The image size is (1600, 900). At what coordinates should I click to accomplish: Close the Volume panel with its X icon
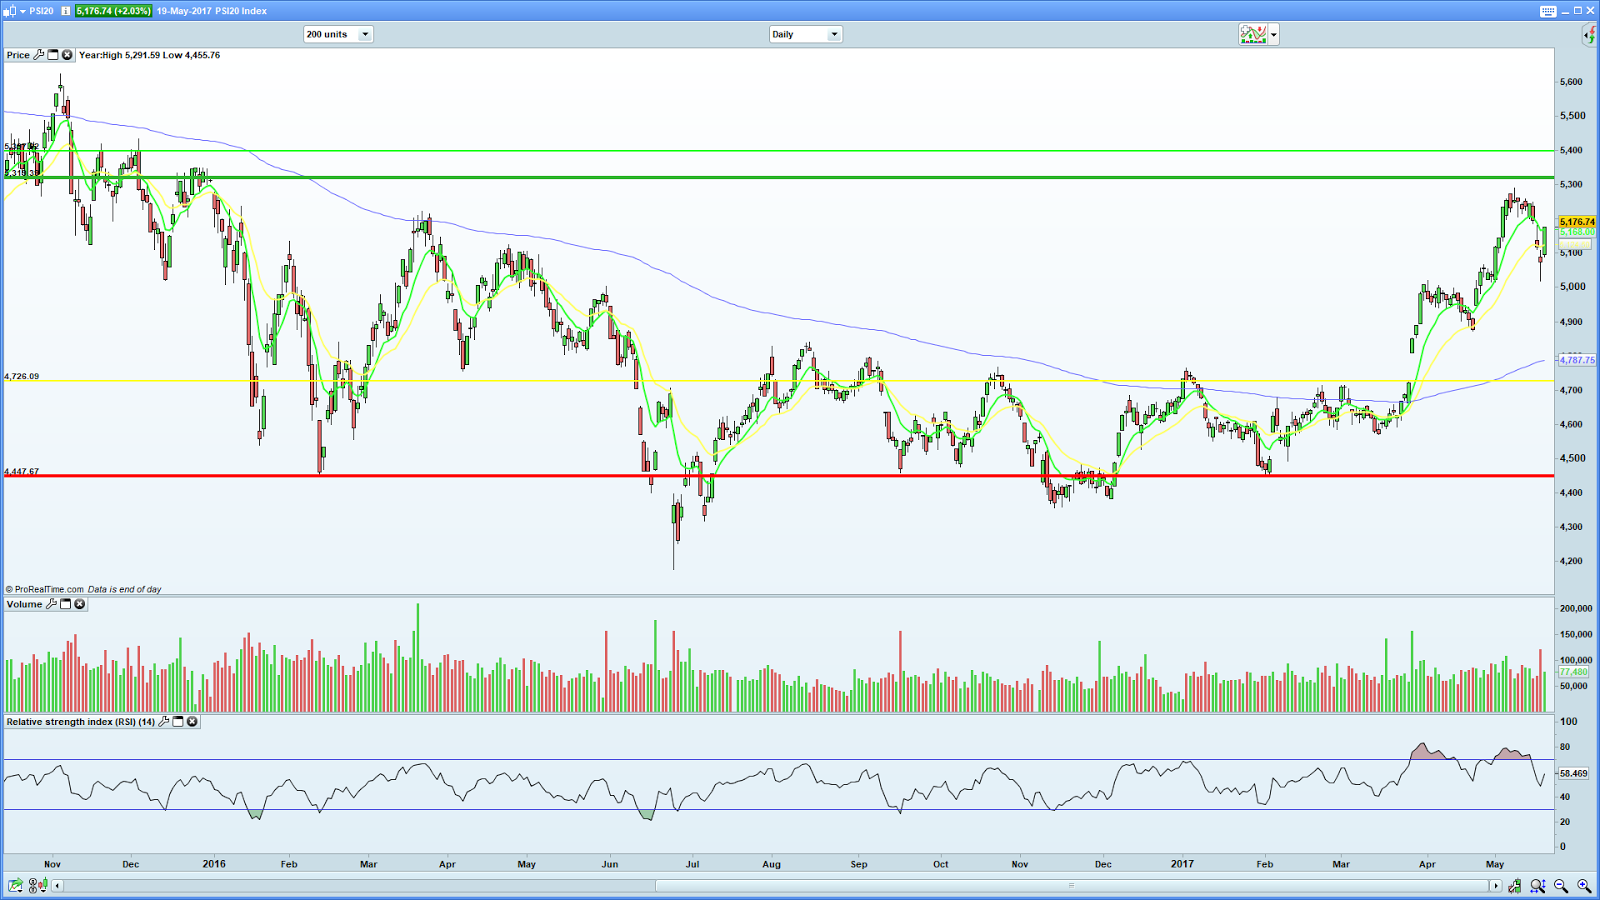tap(79, 604)
